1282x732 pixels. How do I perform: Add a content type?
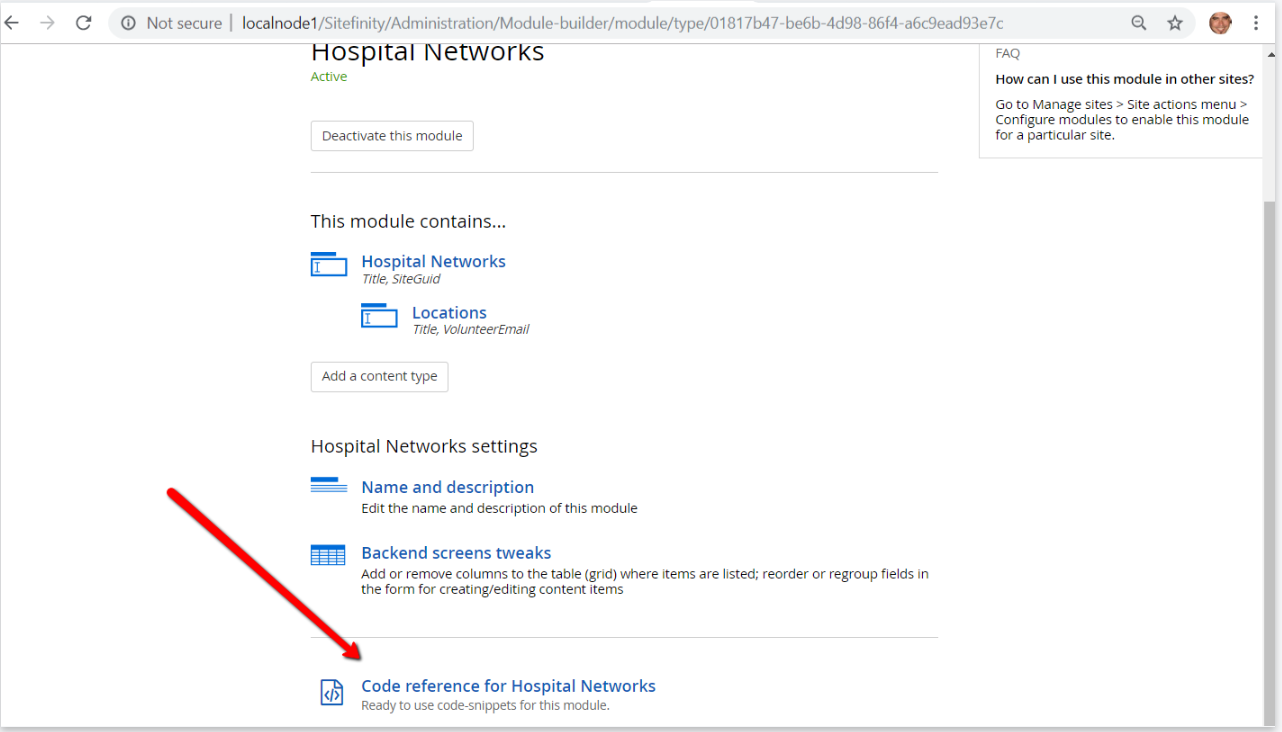click(380, 376)
